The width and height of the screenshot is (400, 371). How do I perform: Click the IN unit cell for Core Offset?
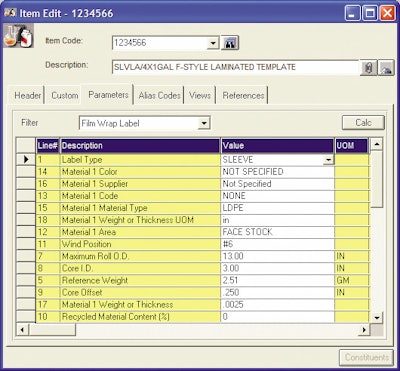pyautogui.click(x=352, y=292)
